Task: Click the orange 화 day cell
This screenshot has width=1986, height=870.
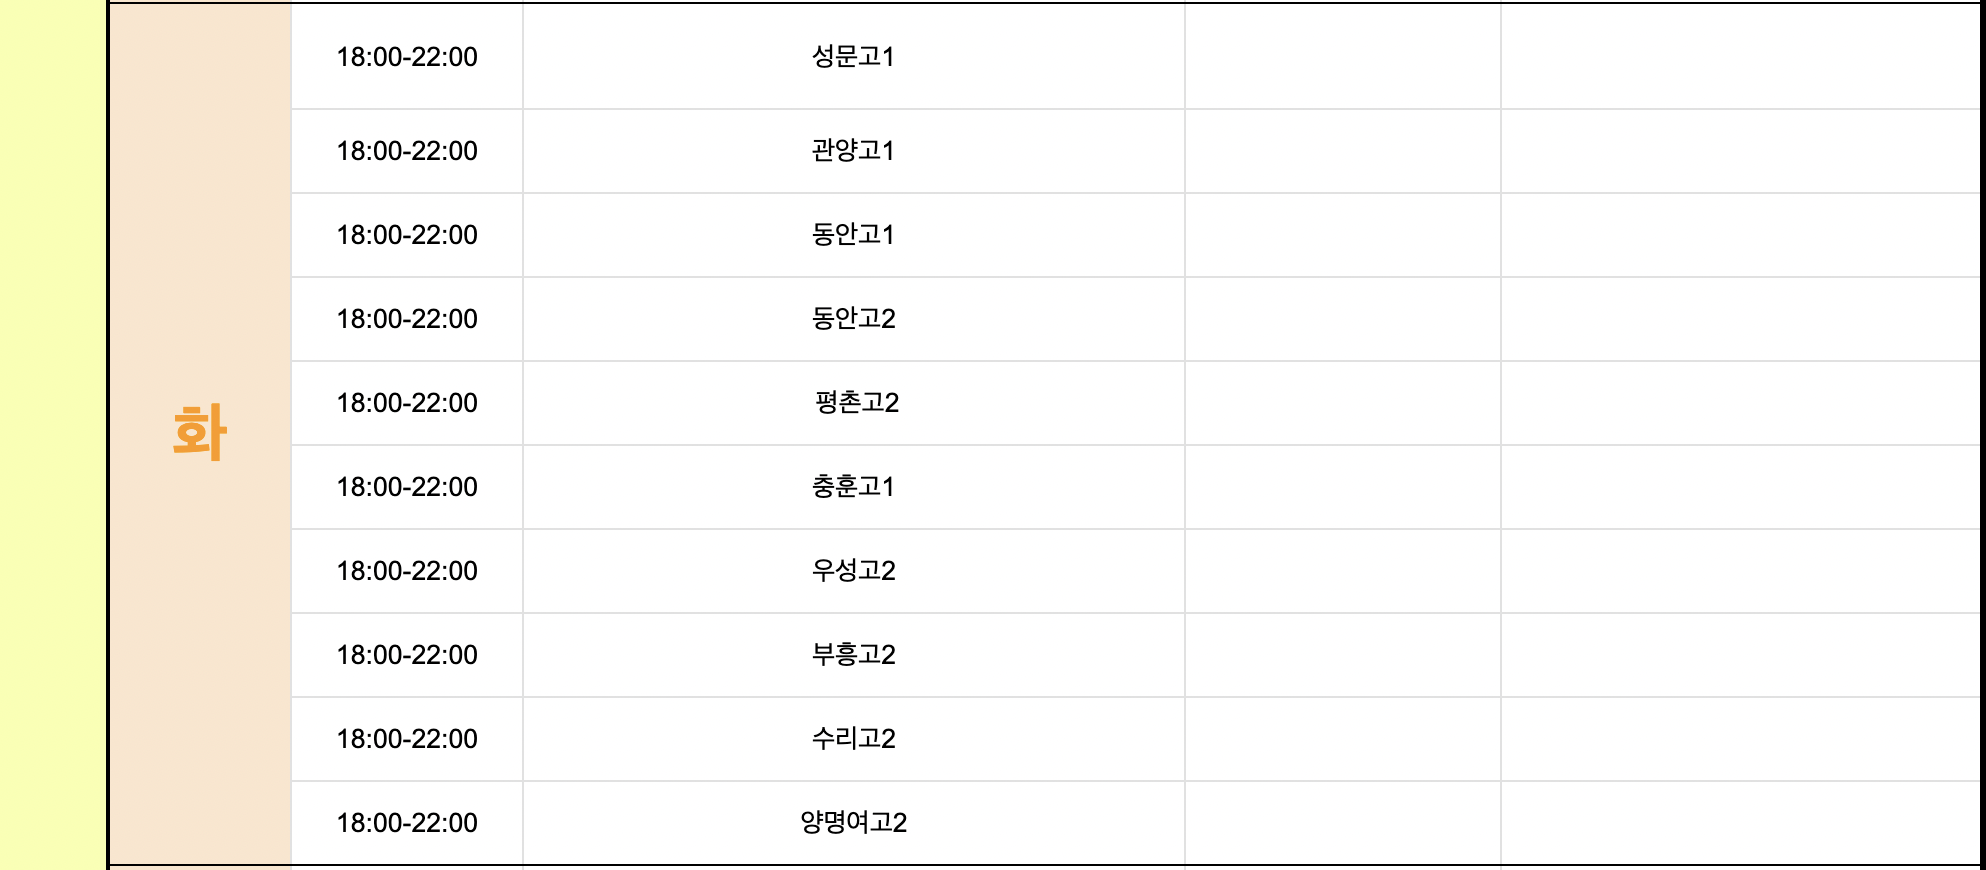Action: click(200, 434)
